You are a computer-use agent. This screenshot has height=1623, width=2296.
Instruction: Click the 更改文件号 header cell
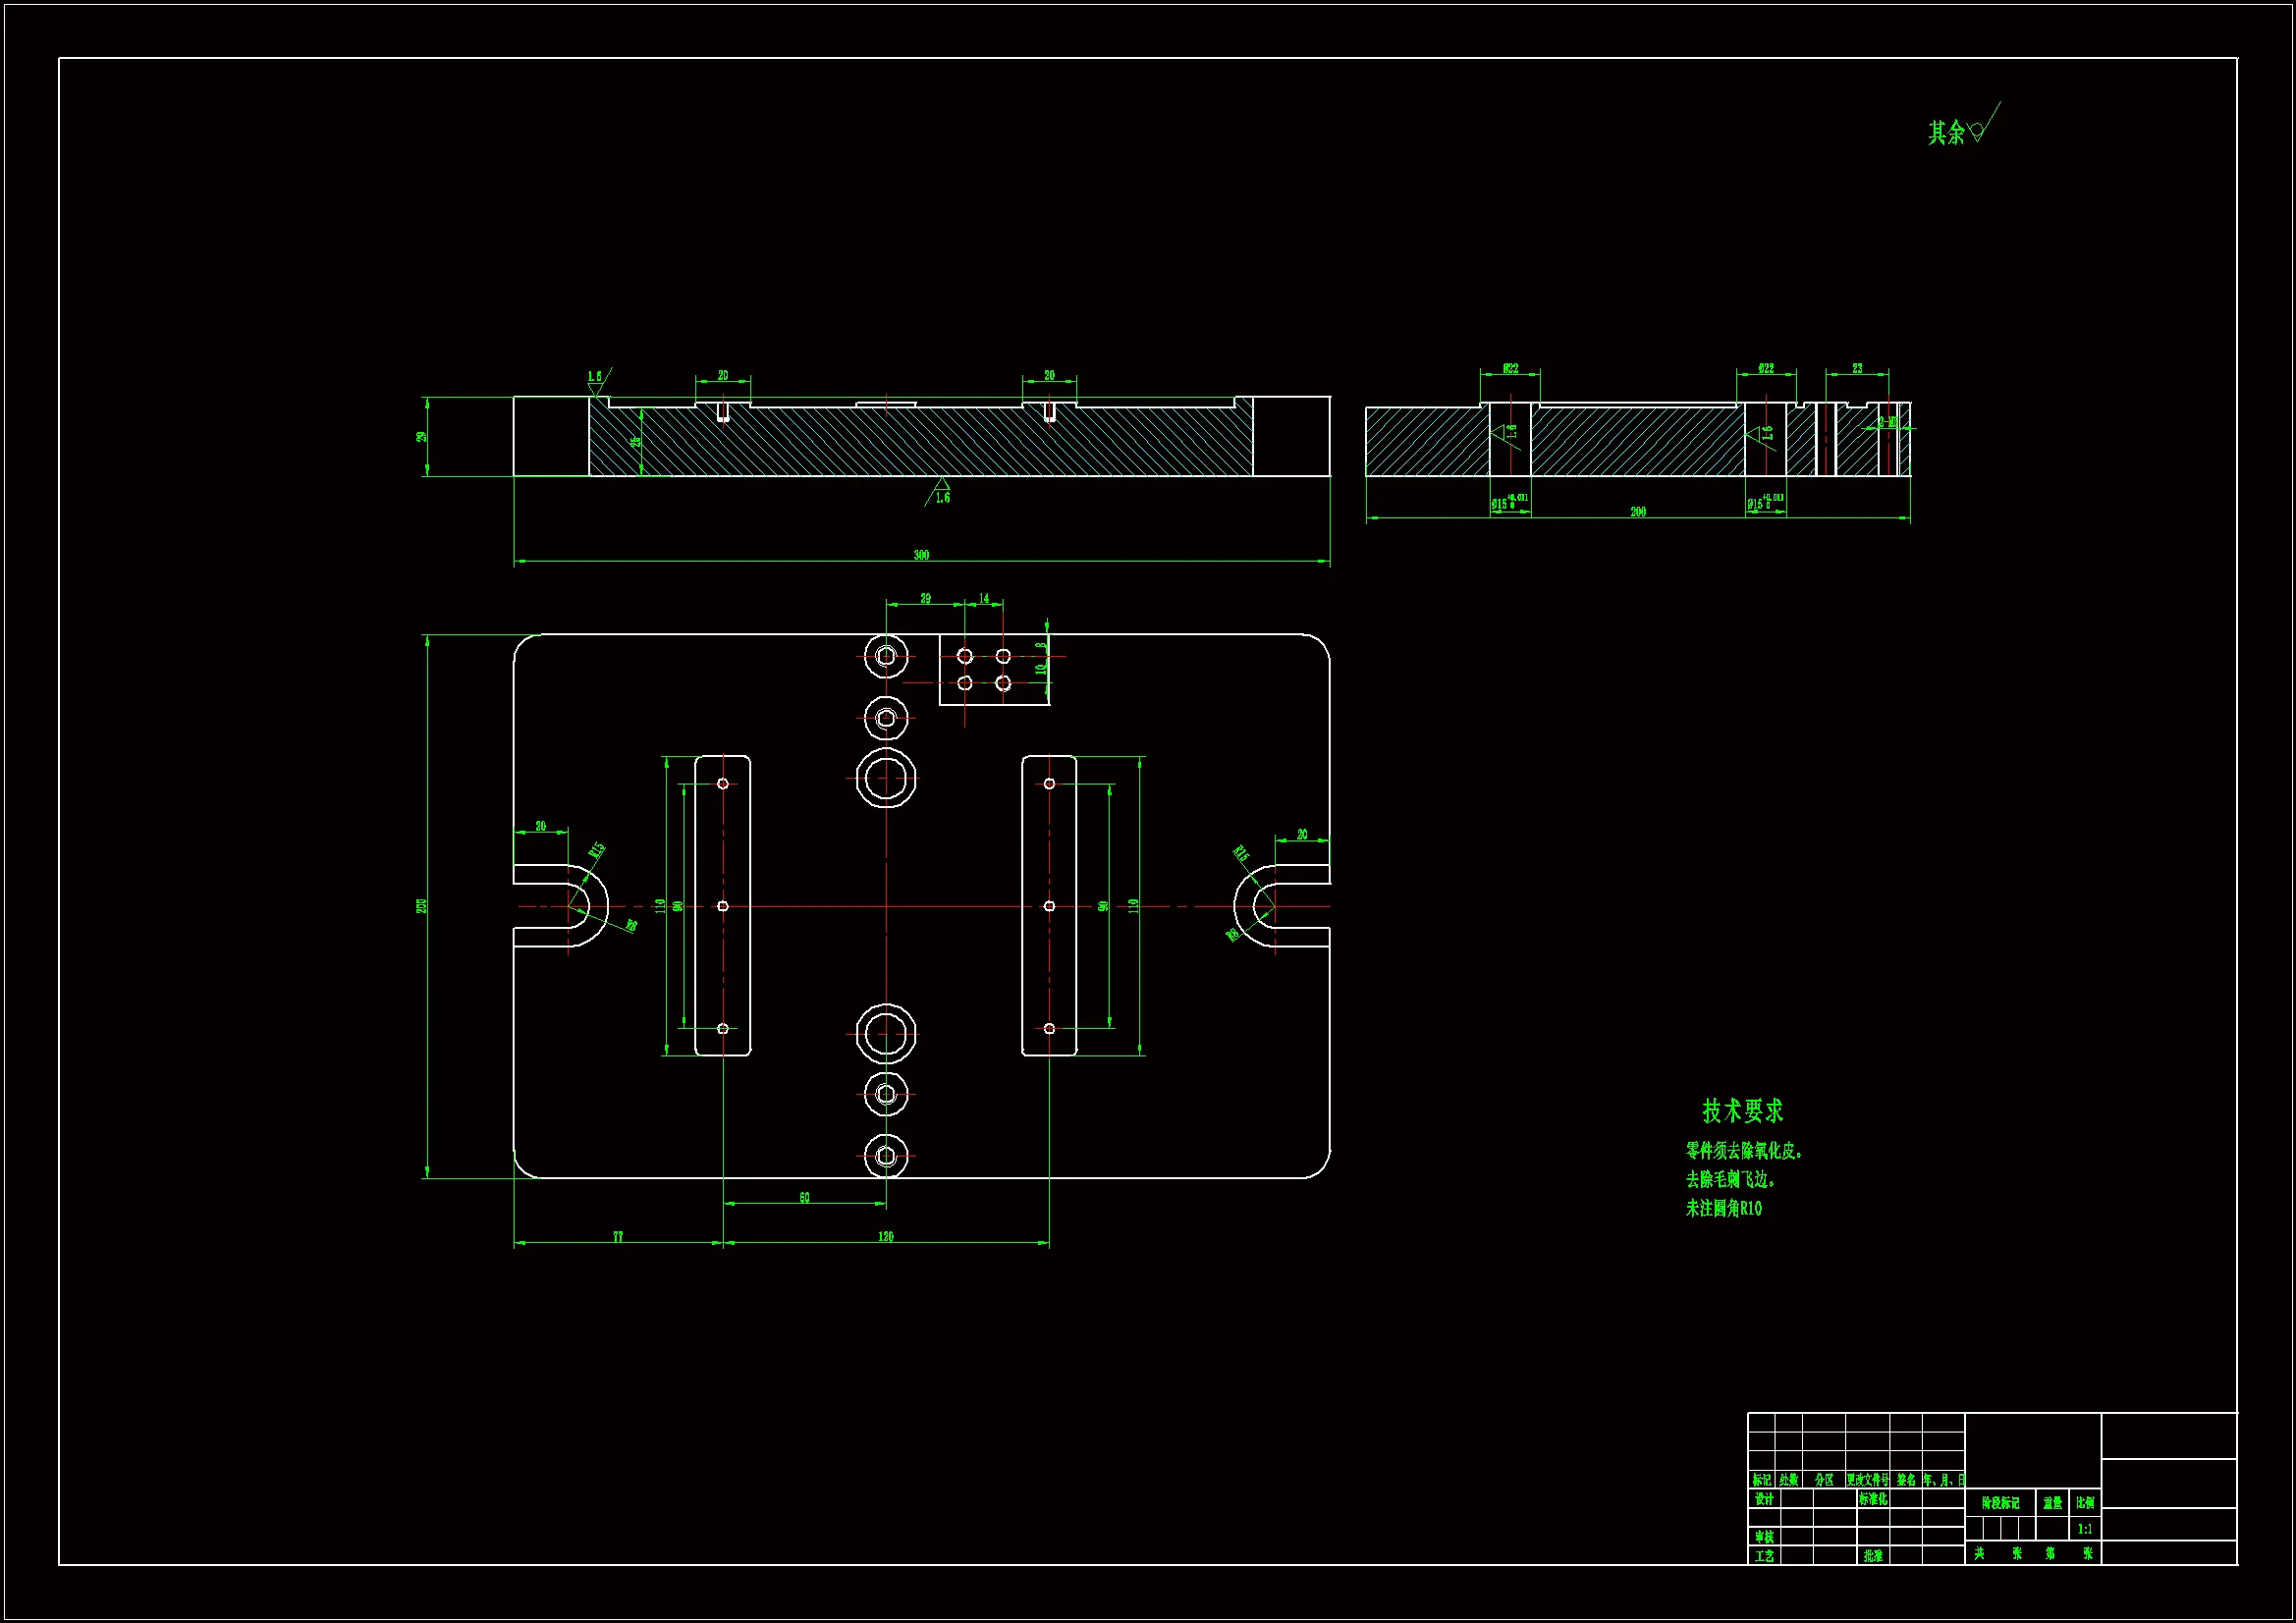pos(1868,1480)
